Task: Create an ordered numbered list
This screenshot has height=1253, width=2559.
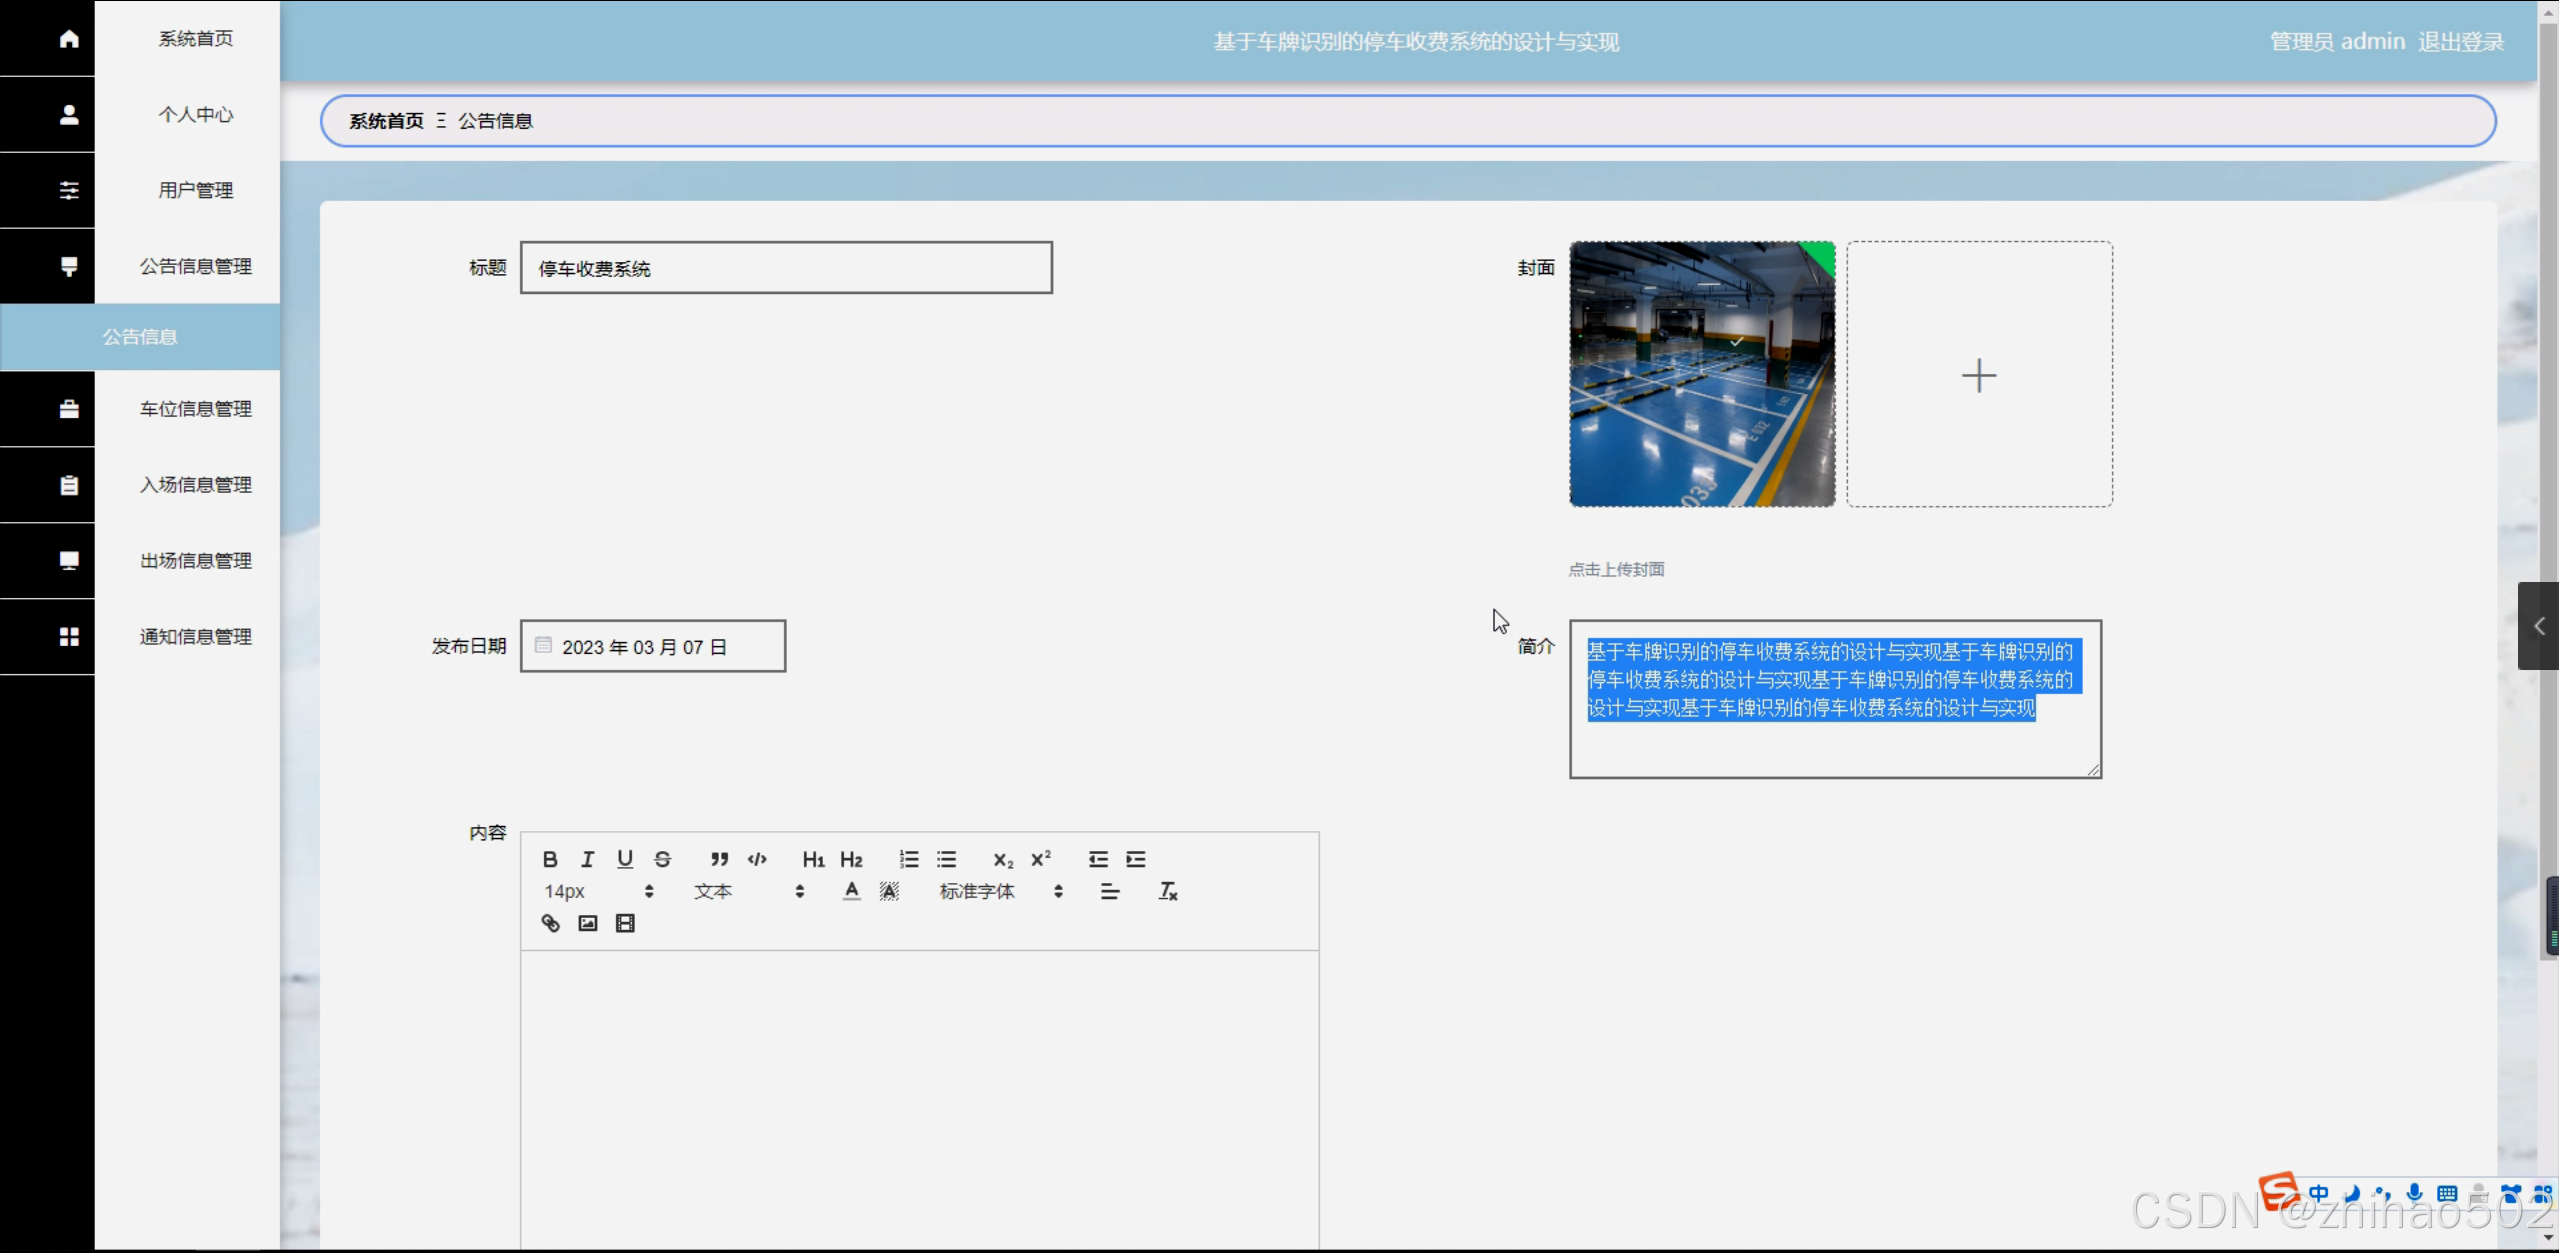Action: click(x=908, y=859)
